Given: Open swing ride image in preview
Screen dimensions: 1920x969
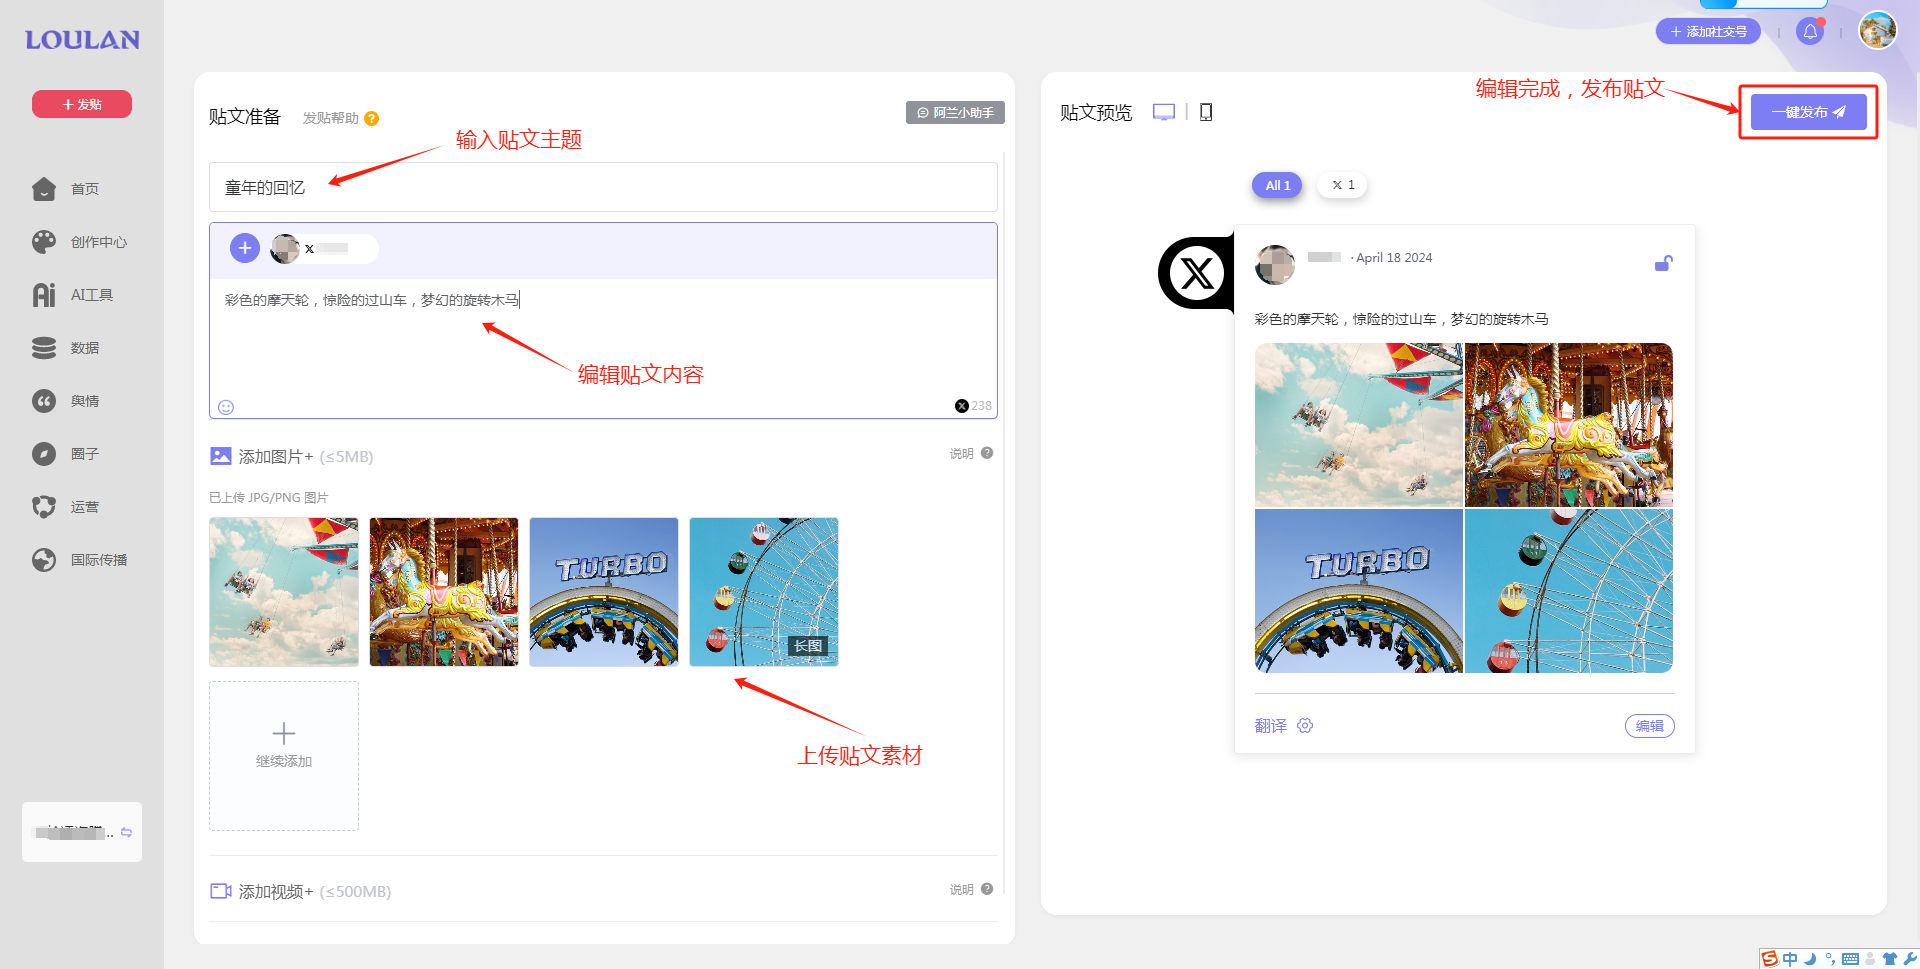Looking at the screenshot, I should (1358, 425).
